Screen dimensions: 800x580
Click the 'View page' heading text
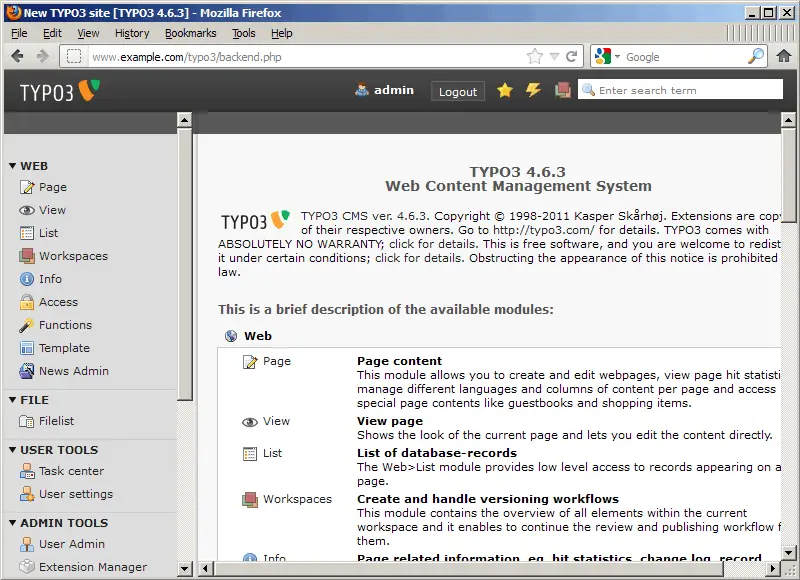pyautogui.click(x=390, y=421)
